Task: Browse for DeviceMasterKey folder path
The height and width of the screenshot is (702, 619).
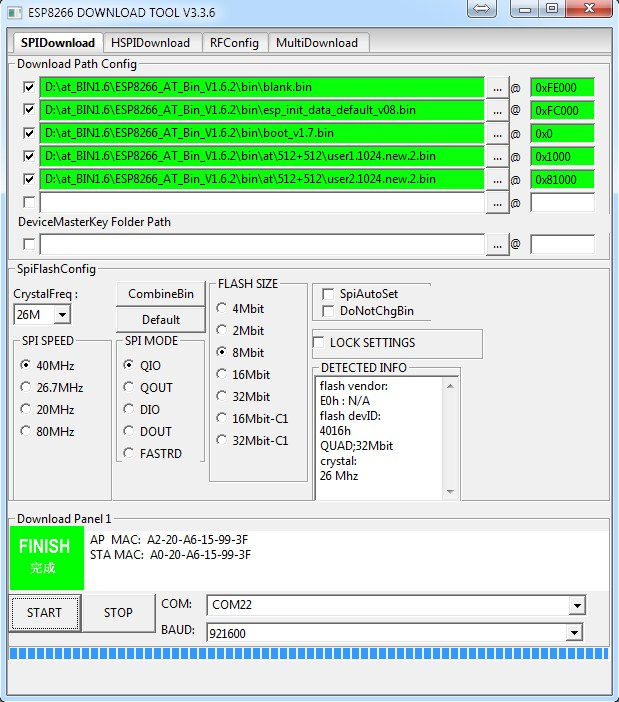Action: [497, 245]
